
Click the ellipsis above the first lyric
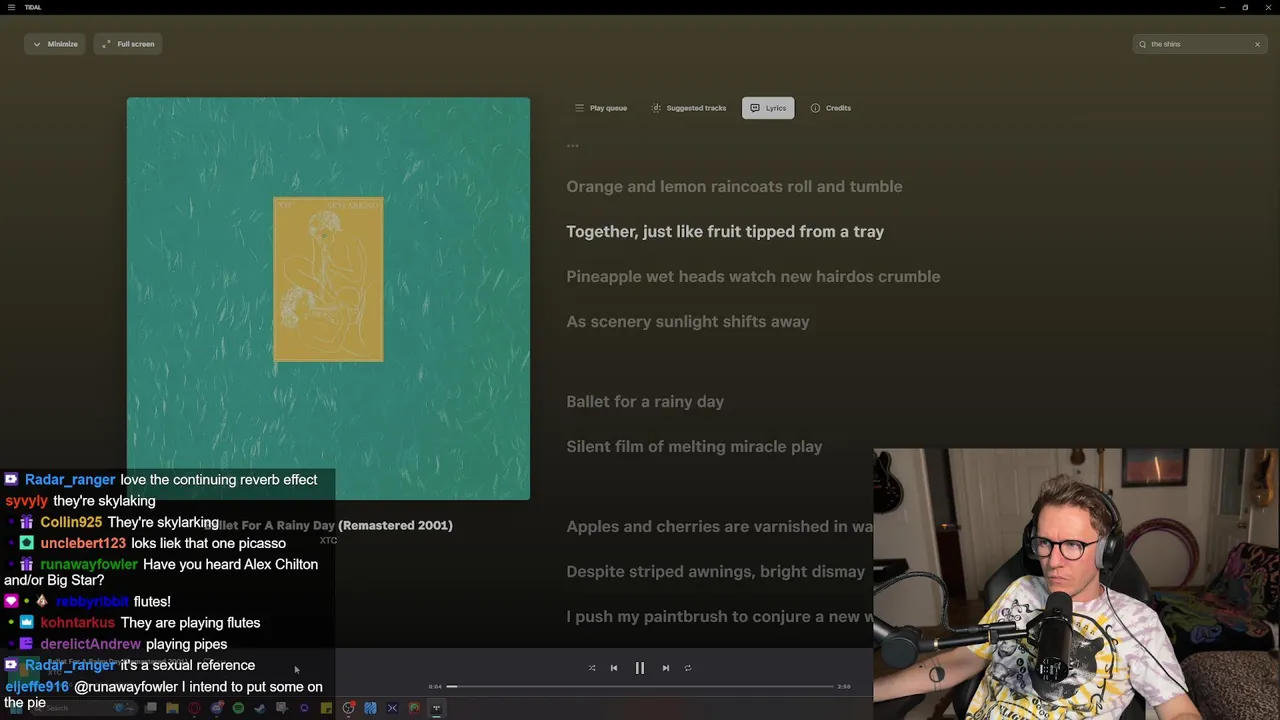coord(572,146)
